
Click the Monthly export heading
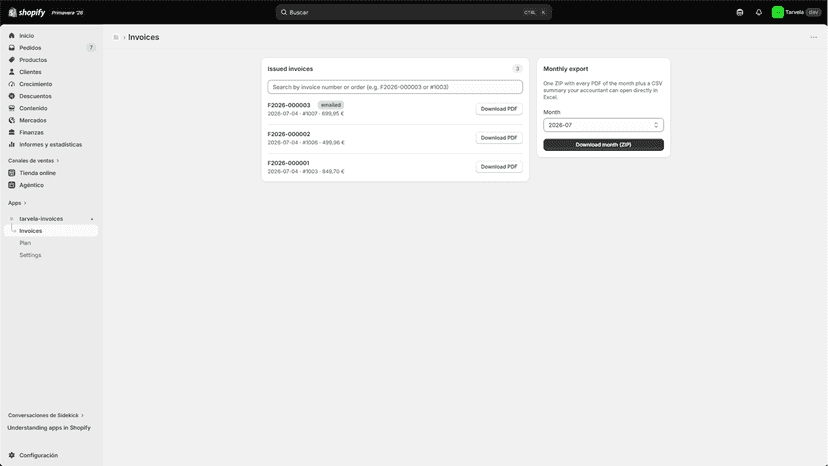tap(566, 69)
